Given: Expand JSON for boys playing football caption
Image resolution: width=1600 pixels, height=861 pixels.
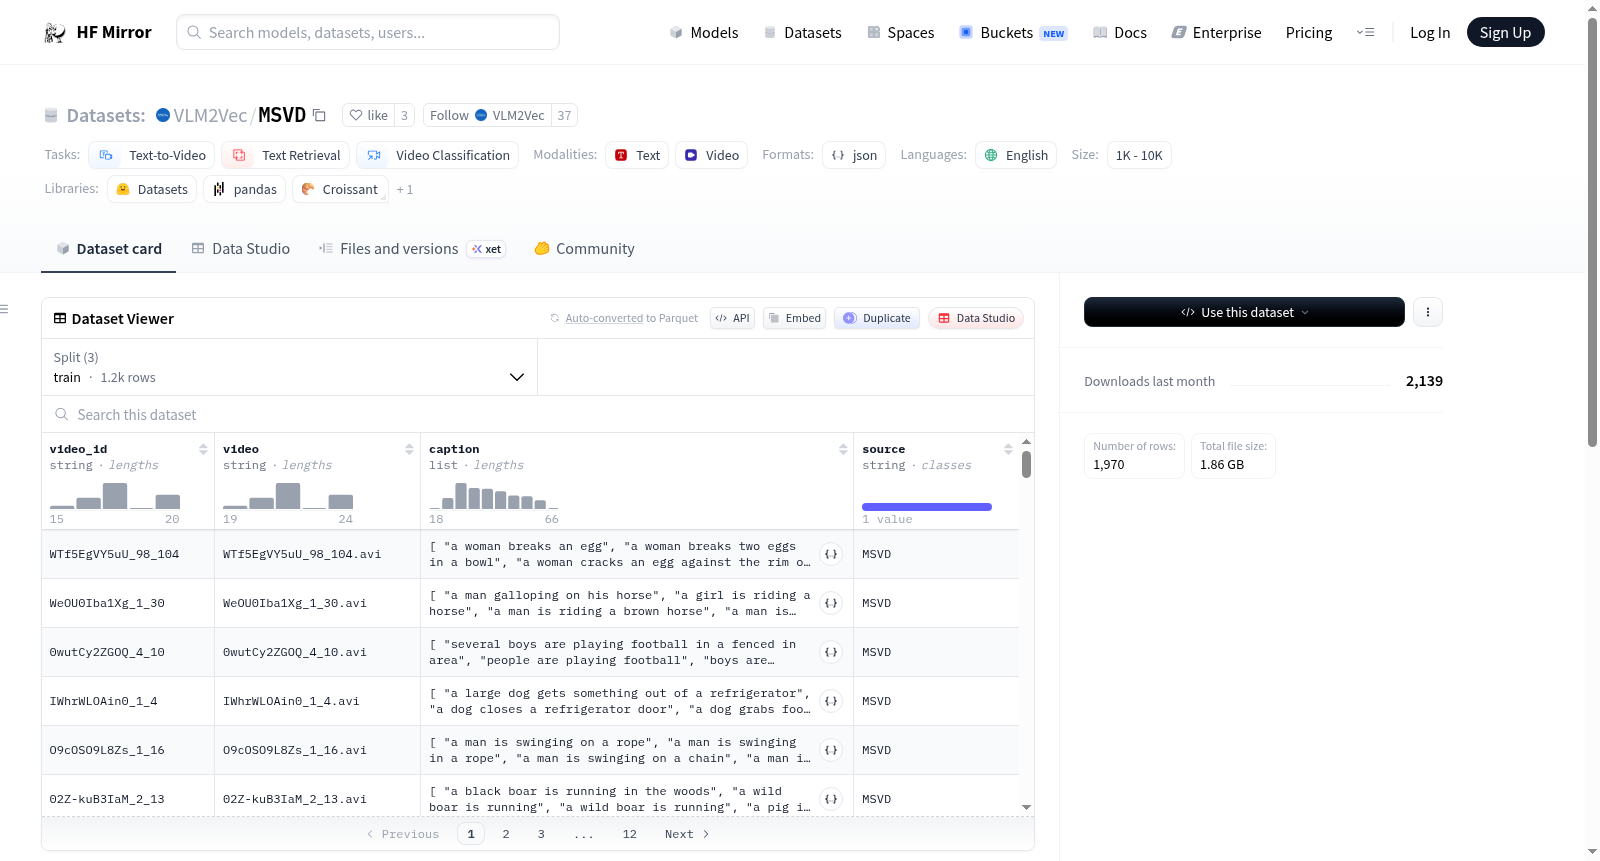Looking at the screenshot, I should (x=831, y=652).
